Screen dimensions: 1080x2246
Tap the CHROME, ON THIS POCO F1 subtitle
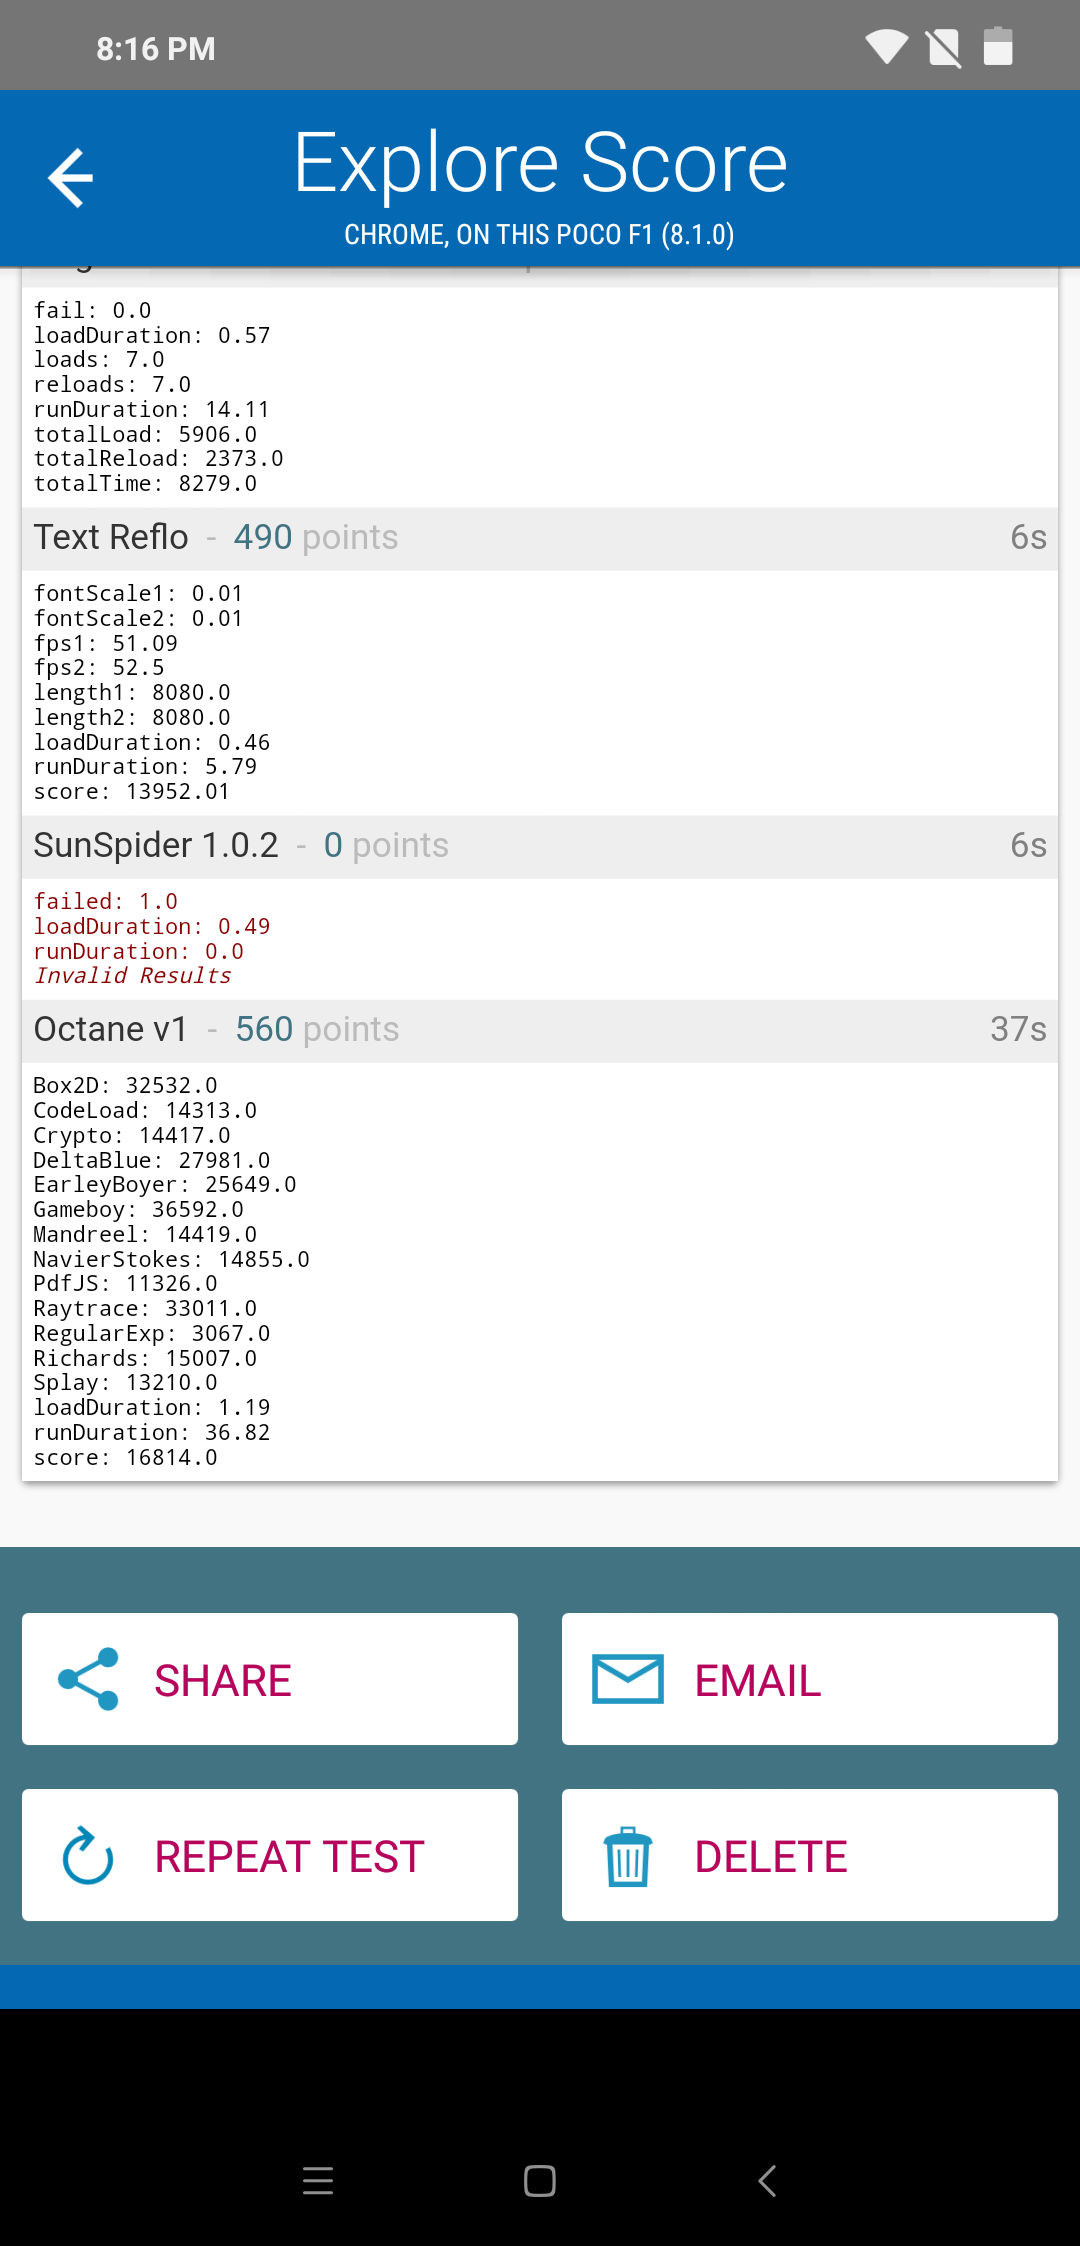540,235
